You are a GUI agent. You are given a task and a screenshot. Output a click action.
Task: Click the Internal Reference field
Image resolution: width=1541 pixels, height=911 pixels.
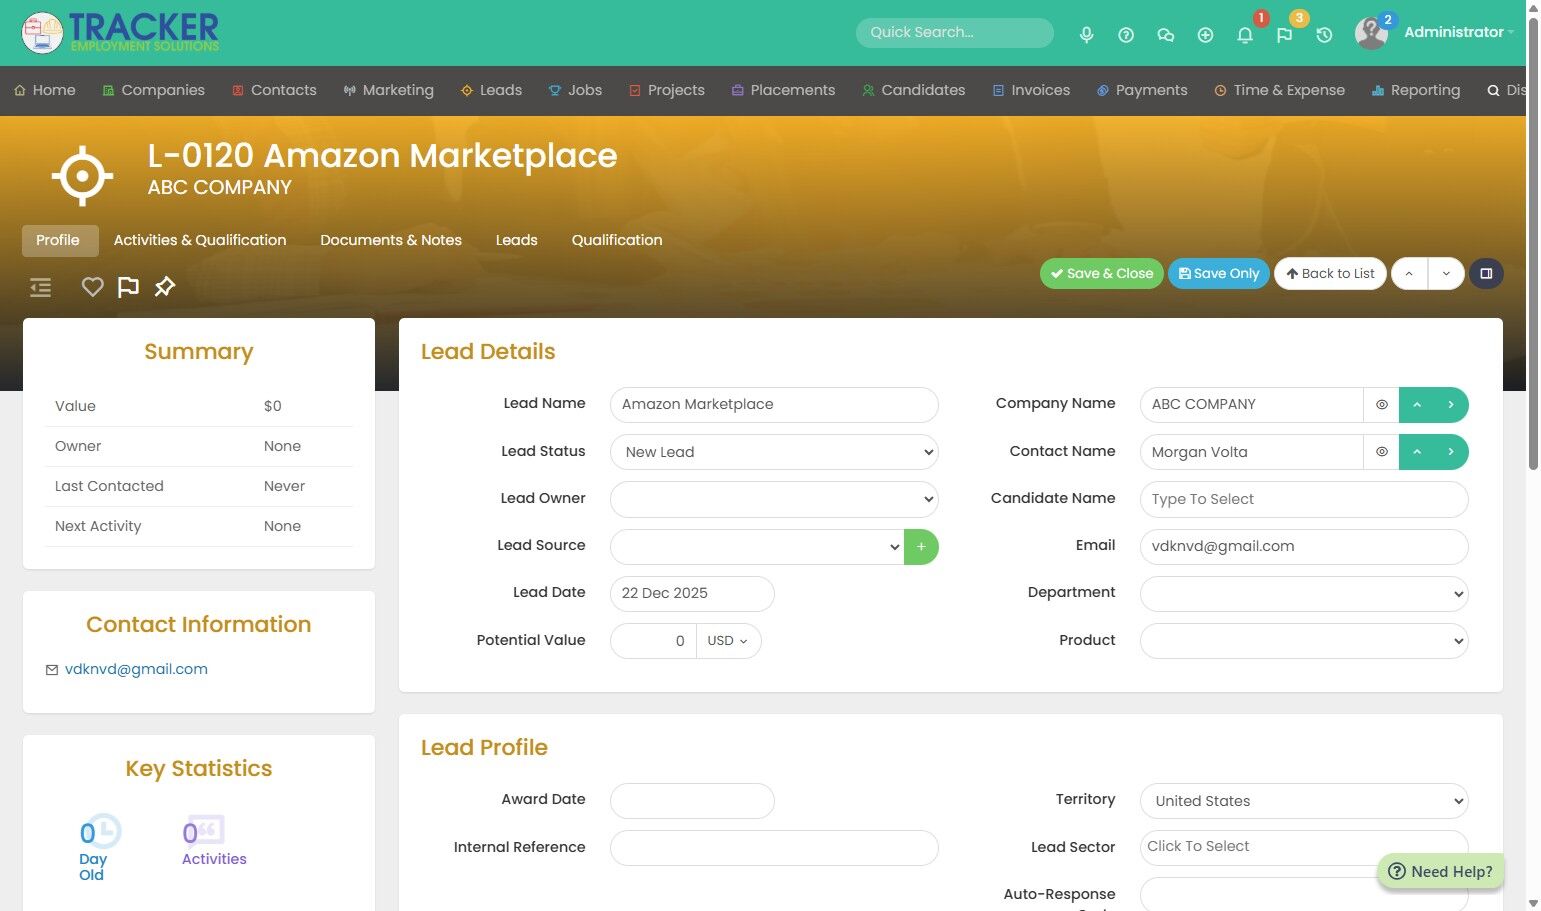pyautogui.click(x=774, y=848)
